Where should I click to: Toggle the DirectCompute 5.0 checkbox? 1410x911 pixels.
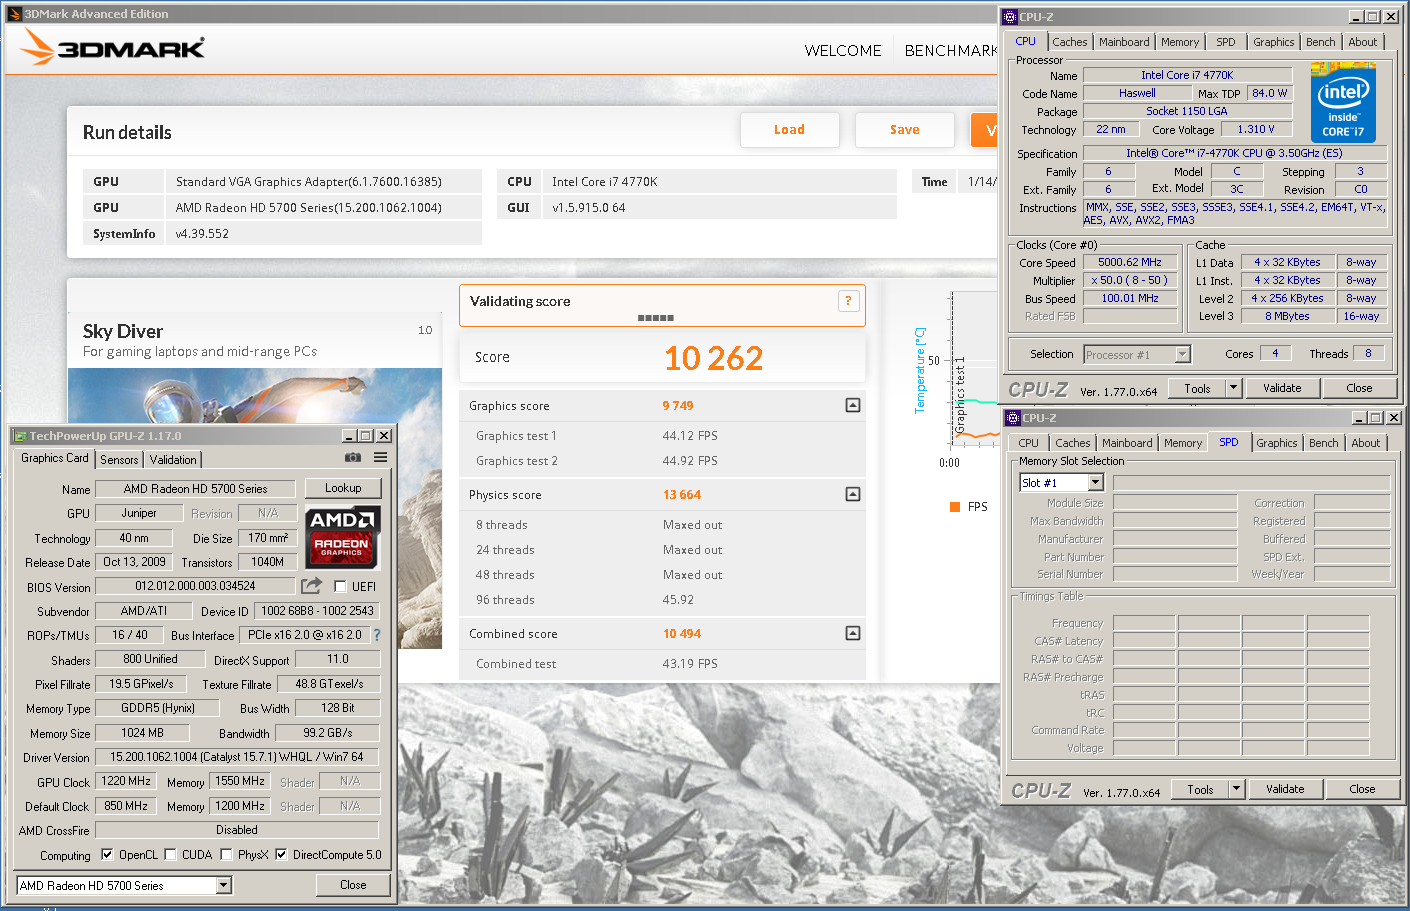[281, 855]
